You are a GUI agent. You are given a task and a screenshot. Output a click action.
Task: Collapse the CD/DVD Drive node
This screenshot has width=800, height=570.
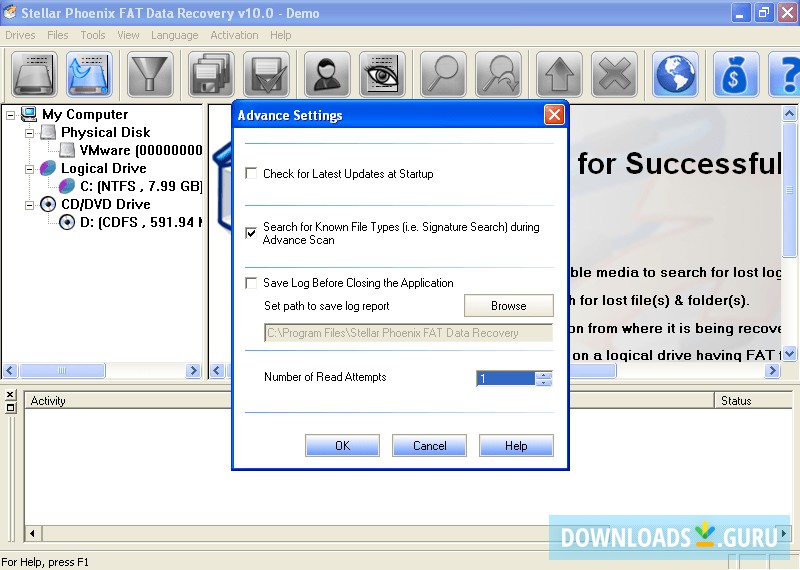[30, 205]
